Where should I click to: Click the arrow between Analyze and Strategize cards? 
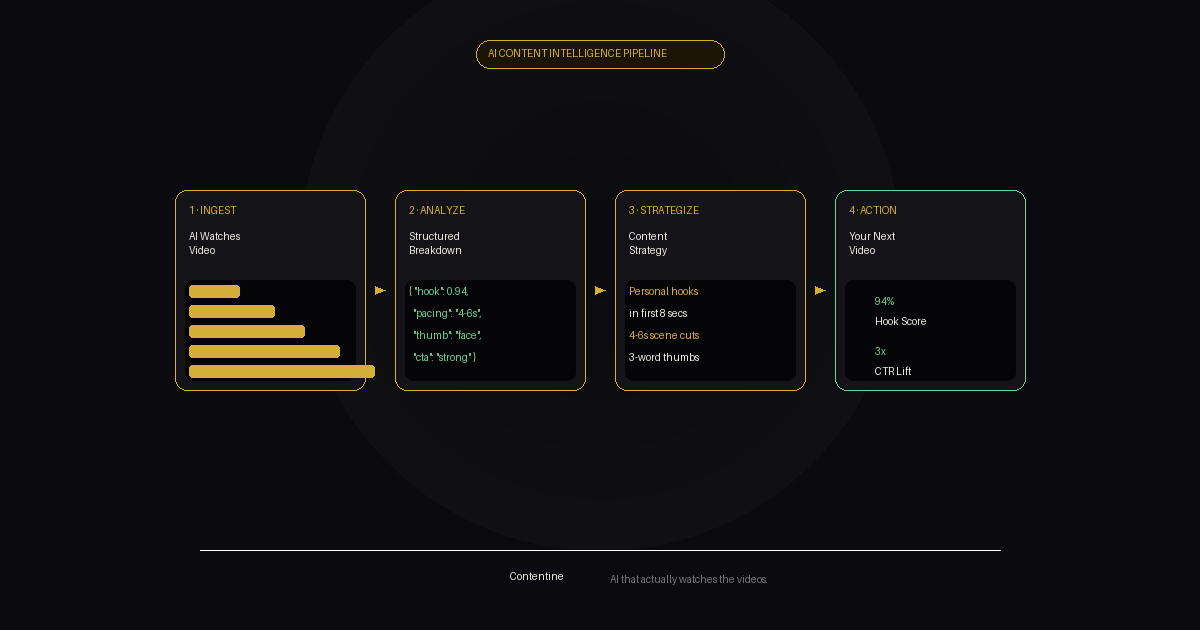(600, 290)
